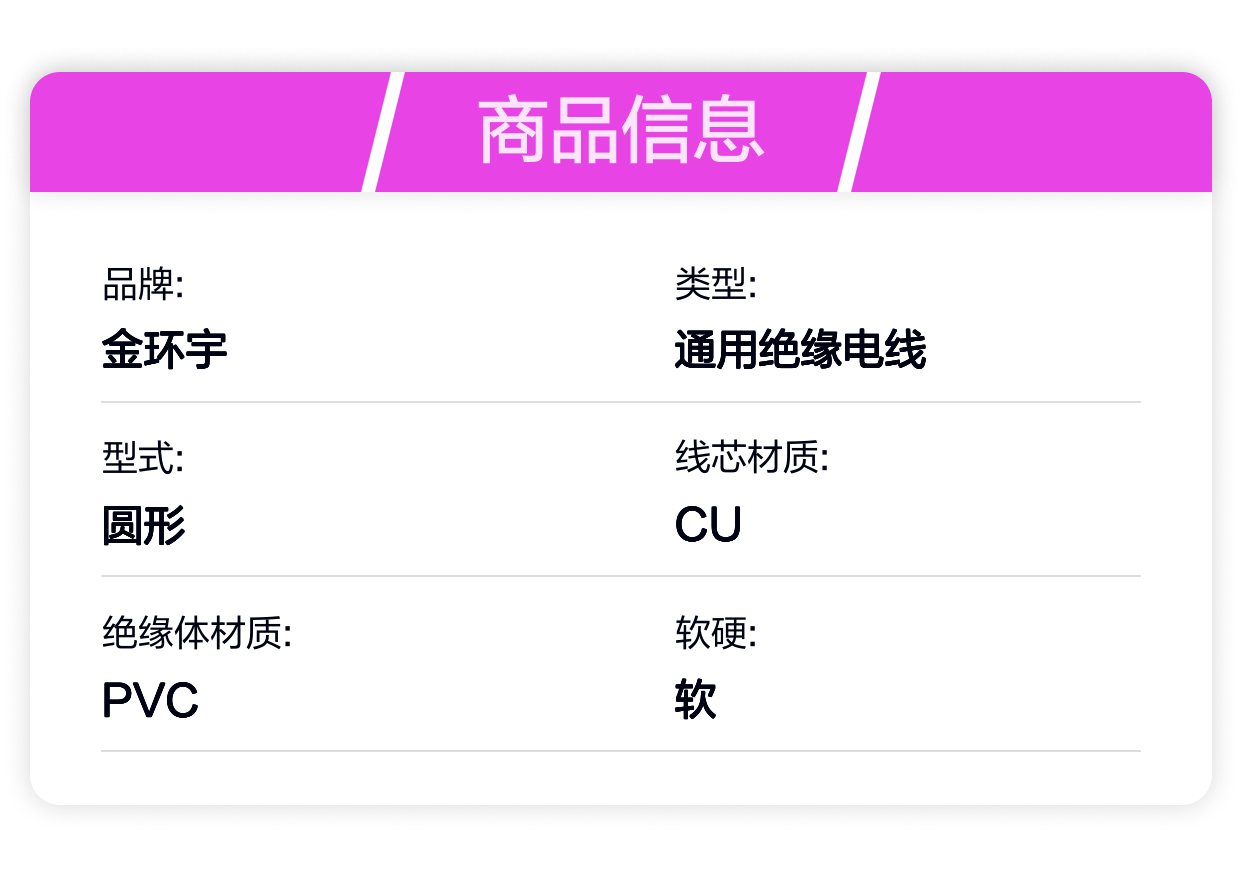Select the 品牌 label
1242x877 pixels.
143,285
